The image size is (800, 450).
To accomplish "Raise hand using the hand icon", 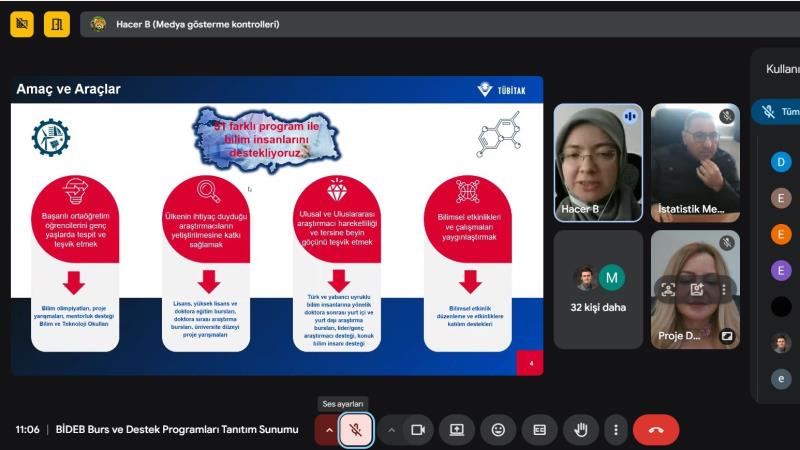I will (x=580, y=430).
